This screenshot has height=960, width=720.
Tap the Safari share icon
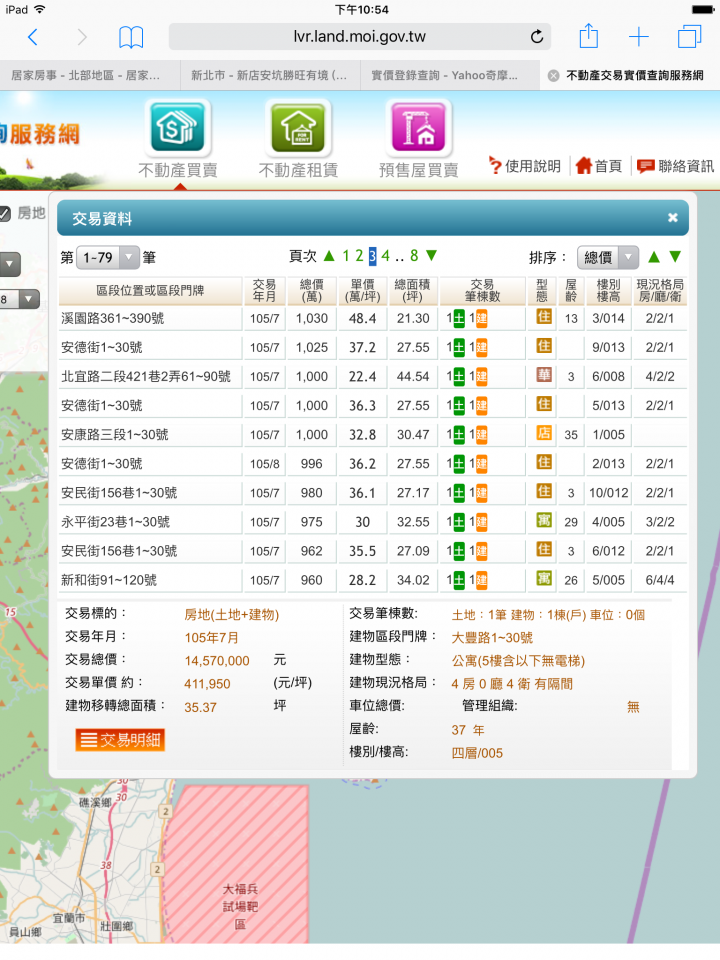pyautogui.click(x=589, y=38)
